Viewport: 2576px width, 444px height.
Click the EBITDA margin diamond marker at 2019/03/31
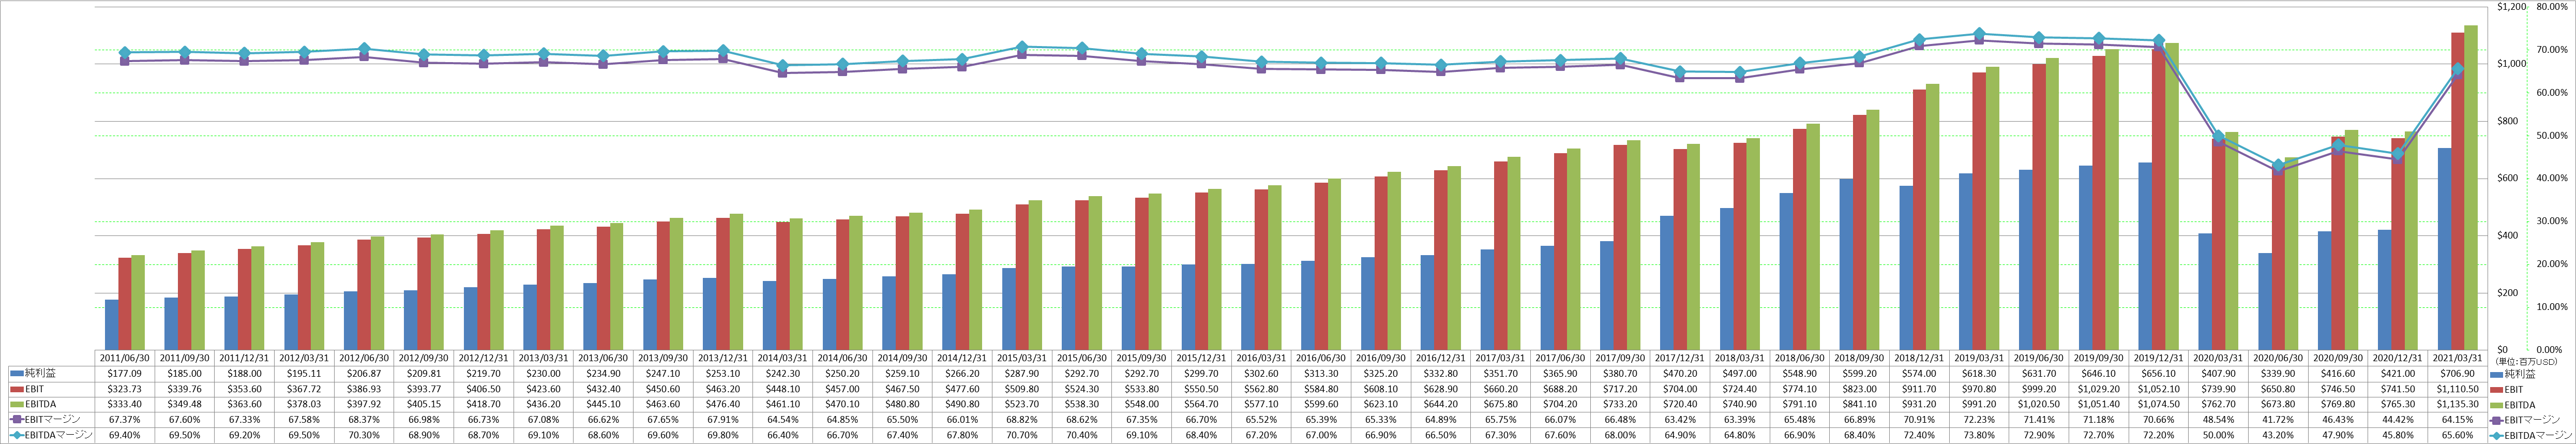1979,35
